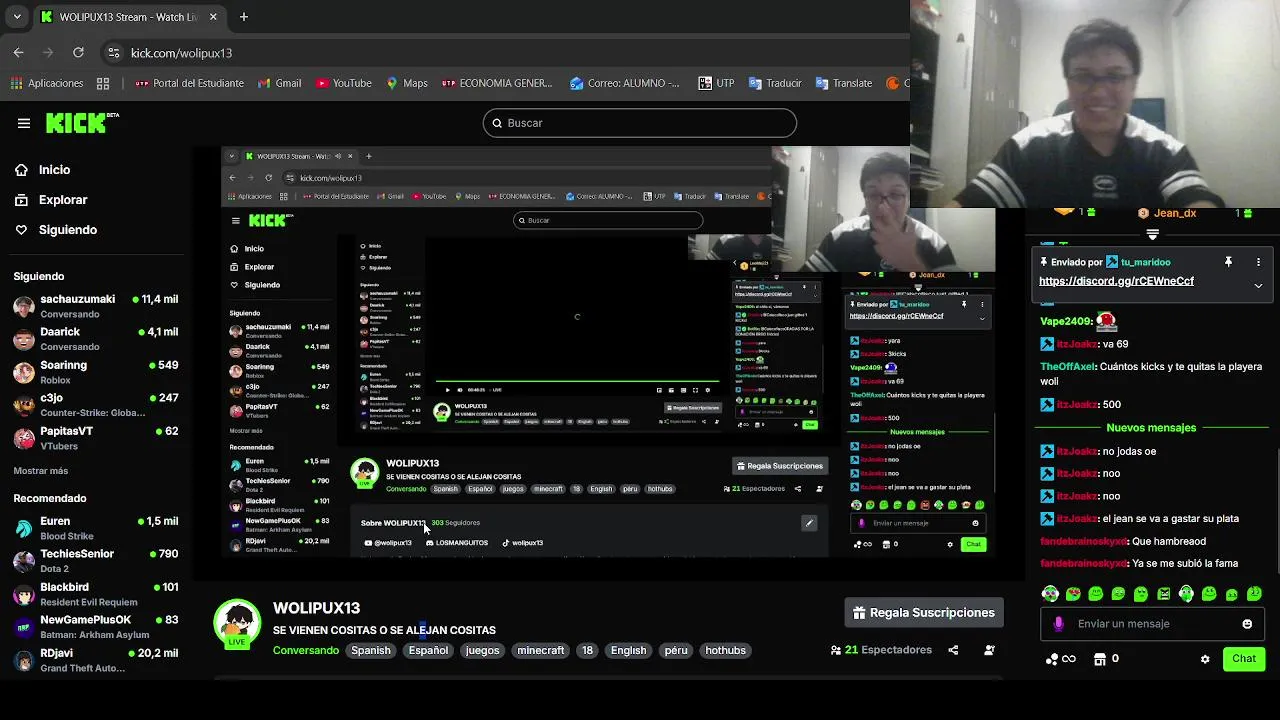Go back with the browser back arrow
1280x720 pixels.
(x=19, y=52)
